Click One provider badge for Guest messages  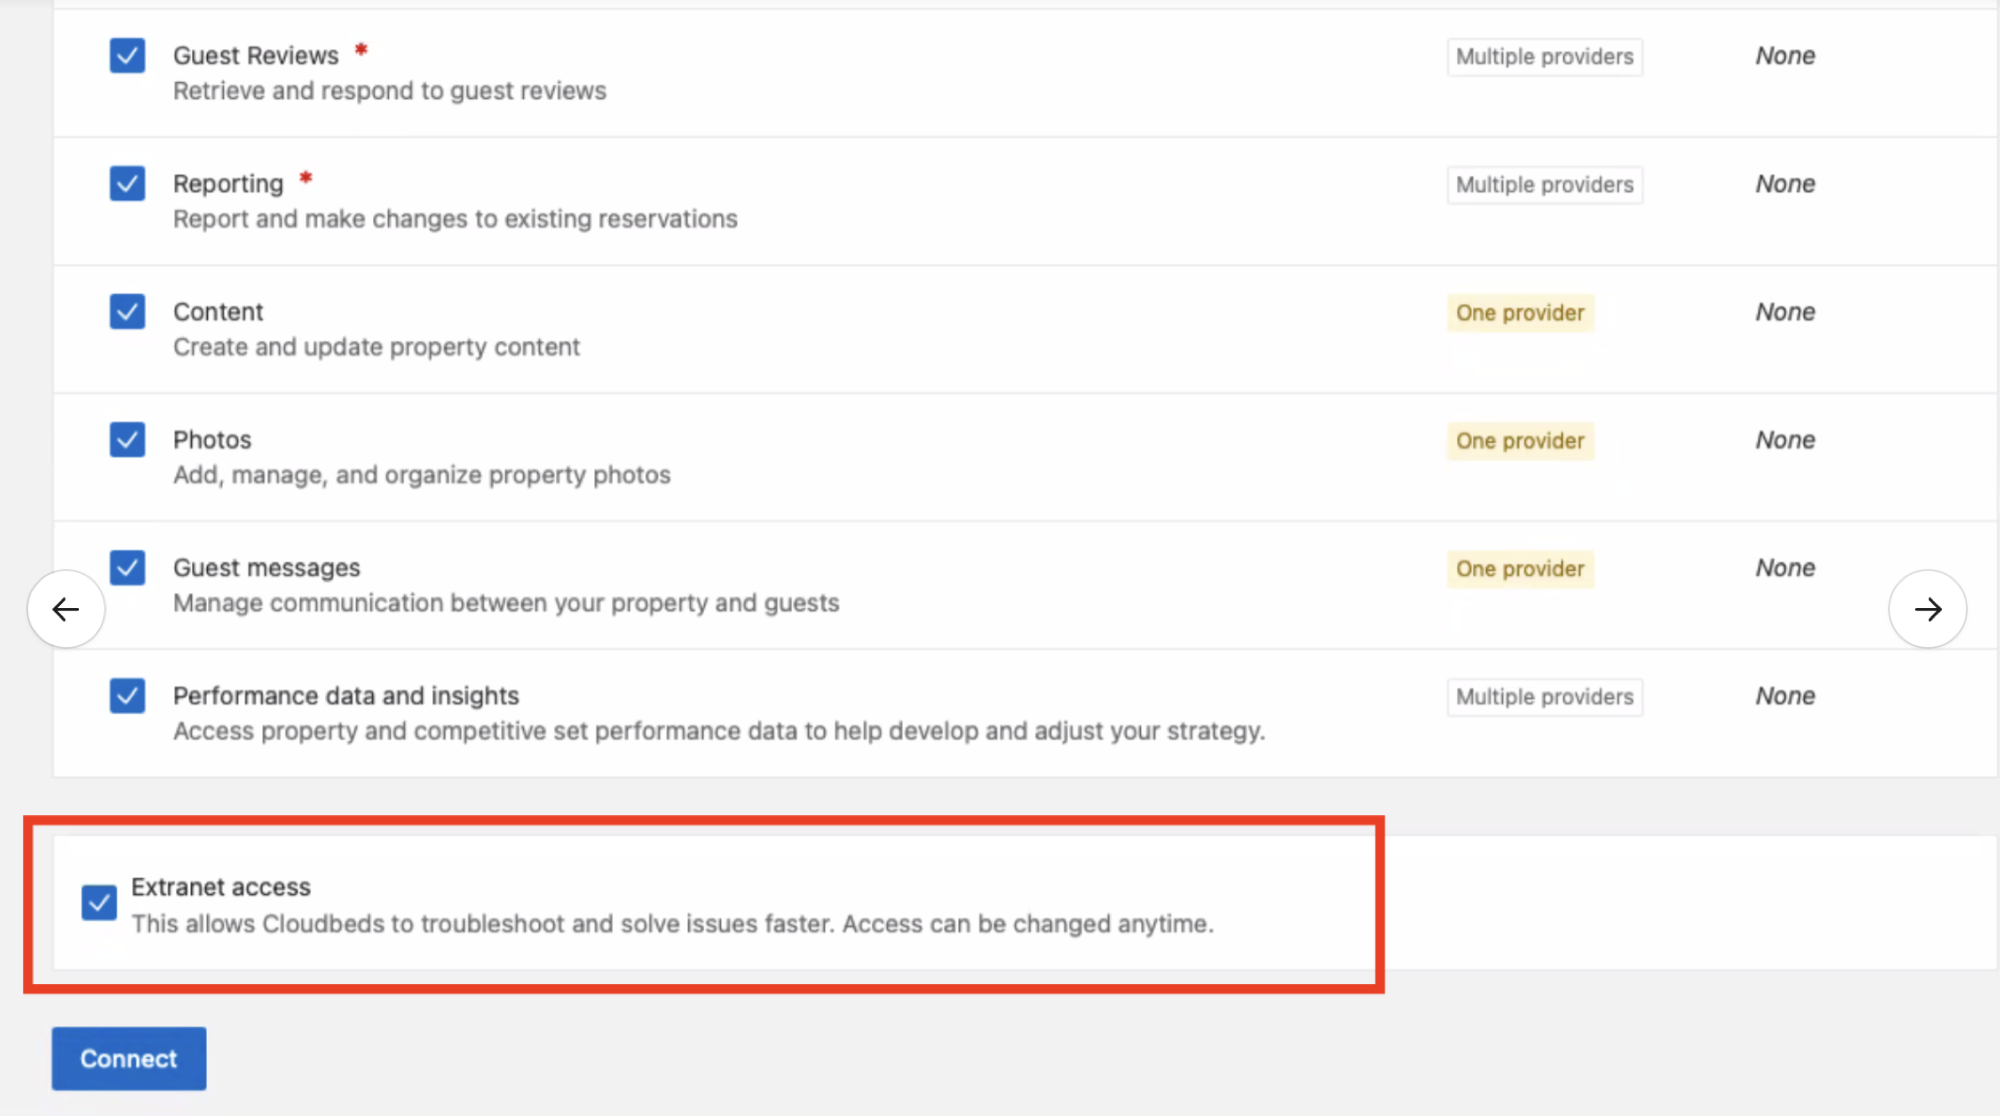(x=1519, y=569)
